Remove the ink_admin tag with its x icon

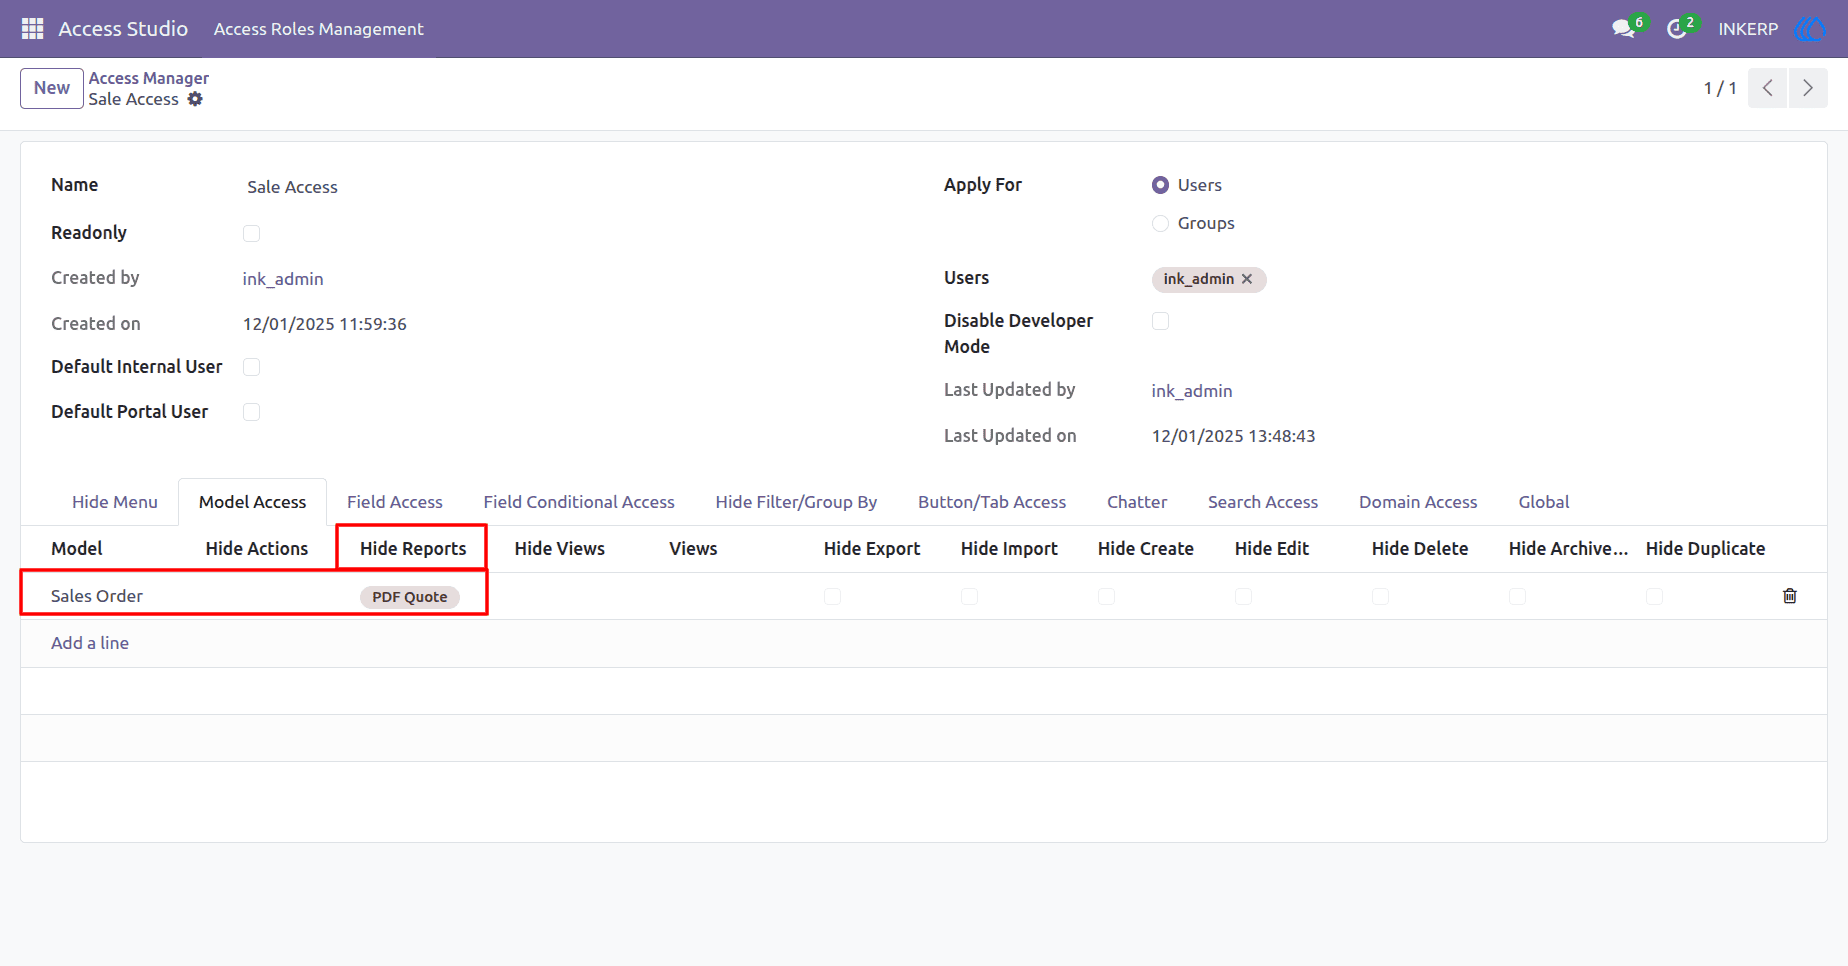click(1247, 279)
